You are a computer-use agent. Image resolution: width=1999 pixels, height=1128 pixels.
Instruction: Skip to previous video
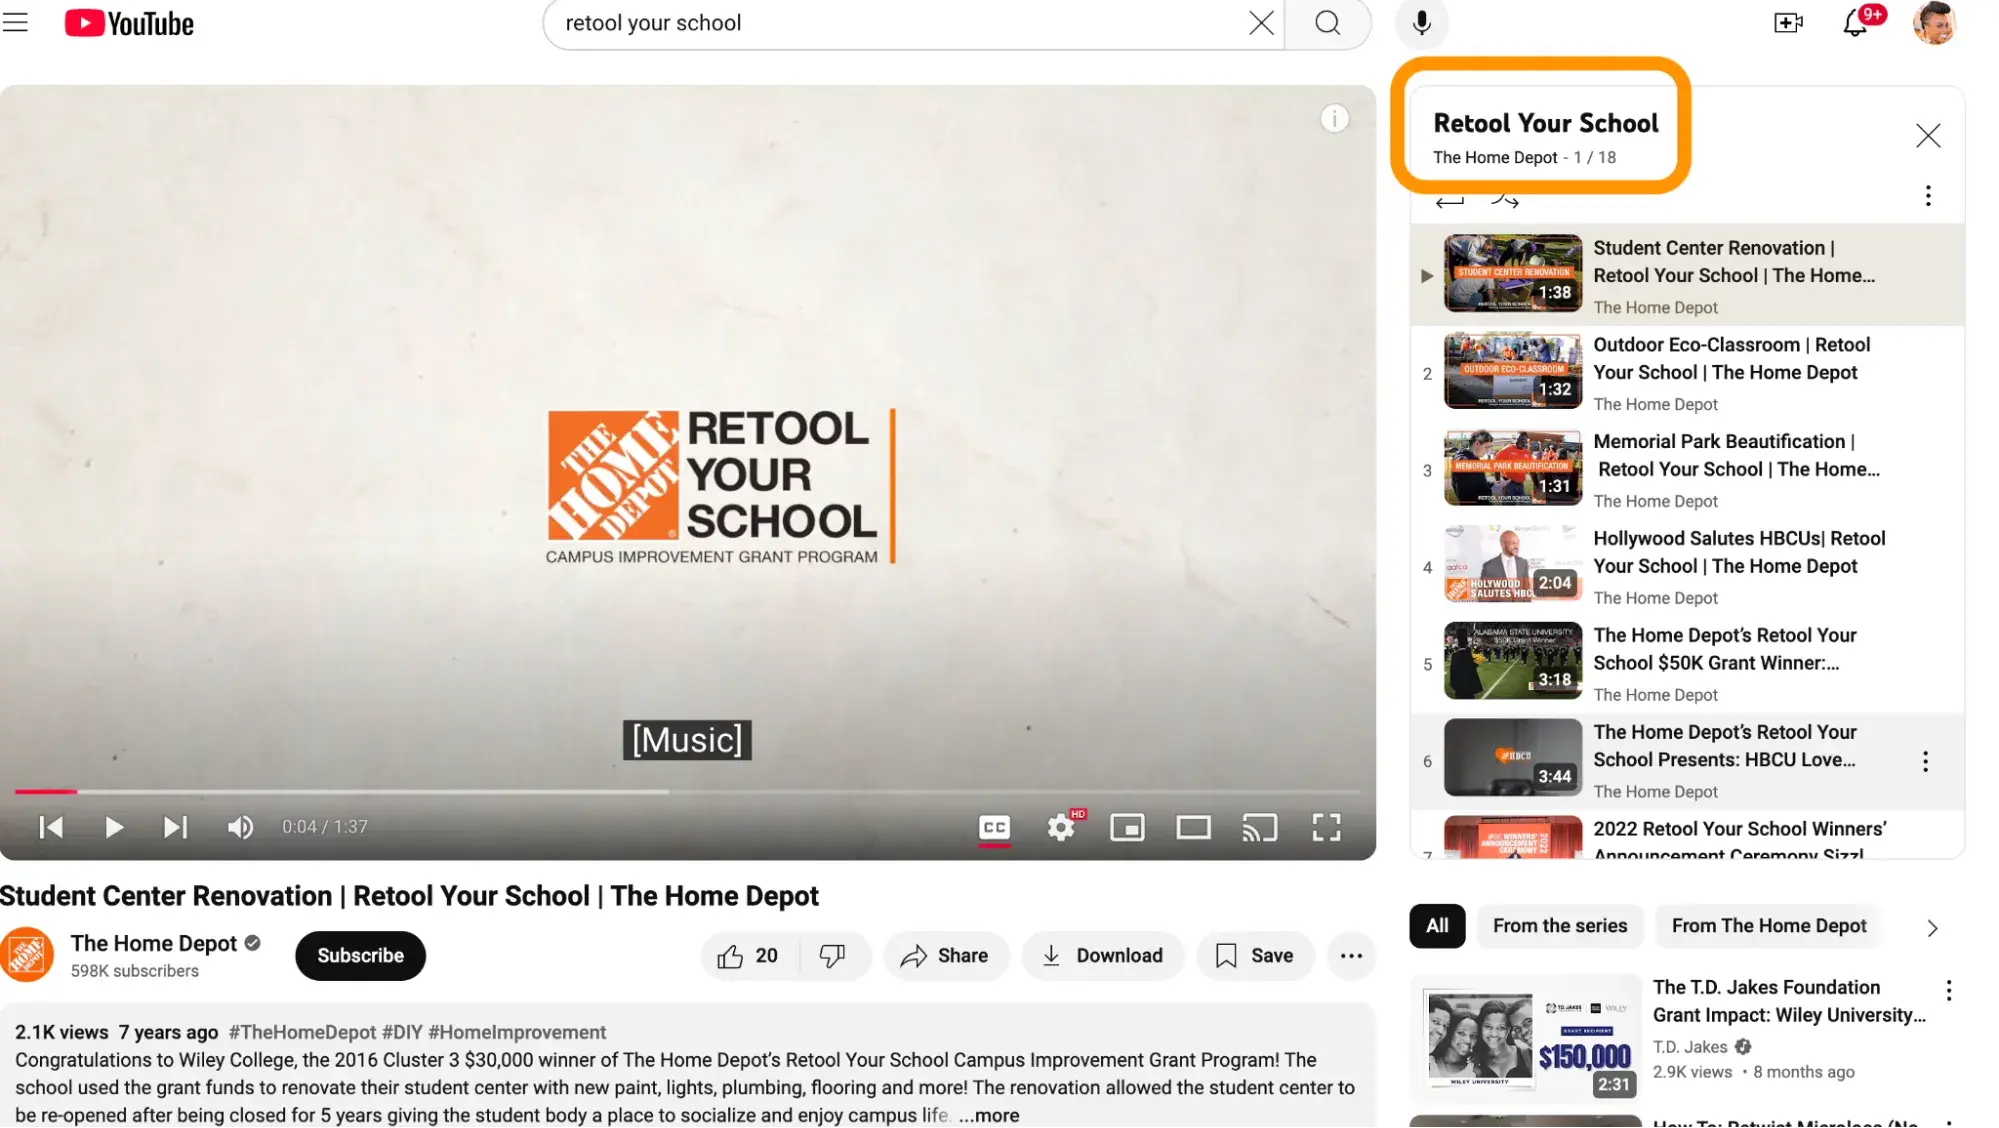(x=51, y=827)
